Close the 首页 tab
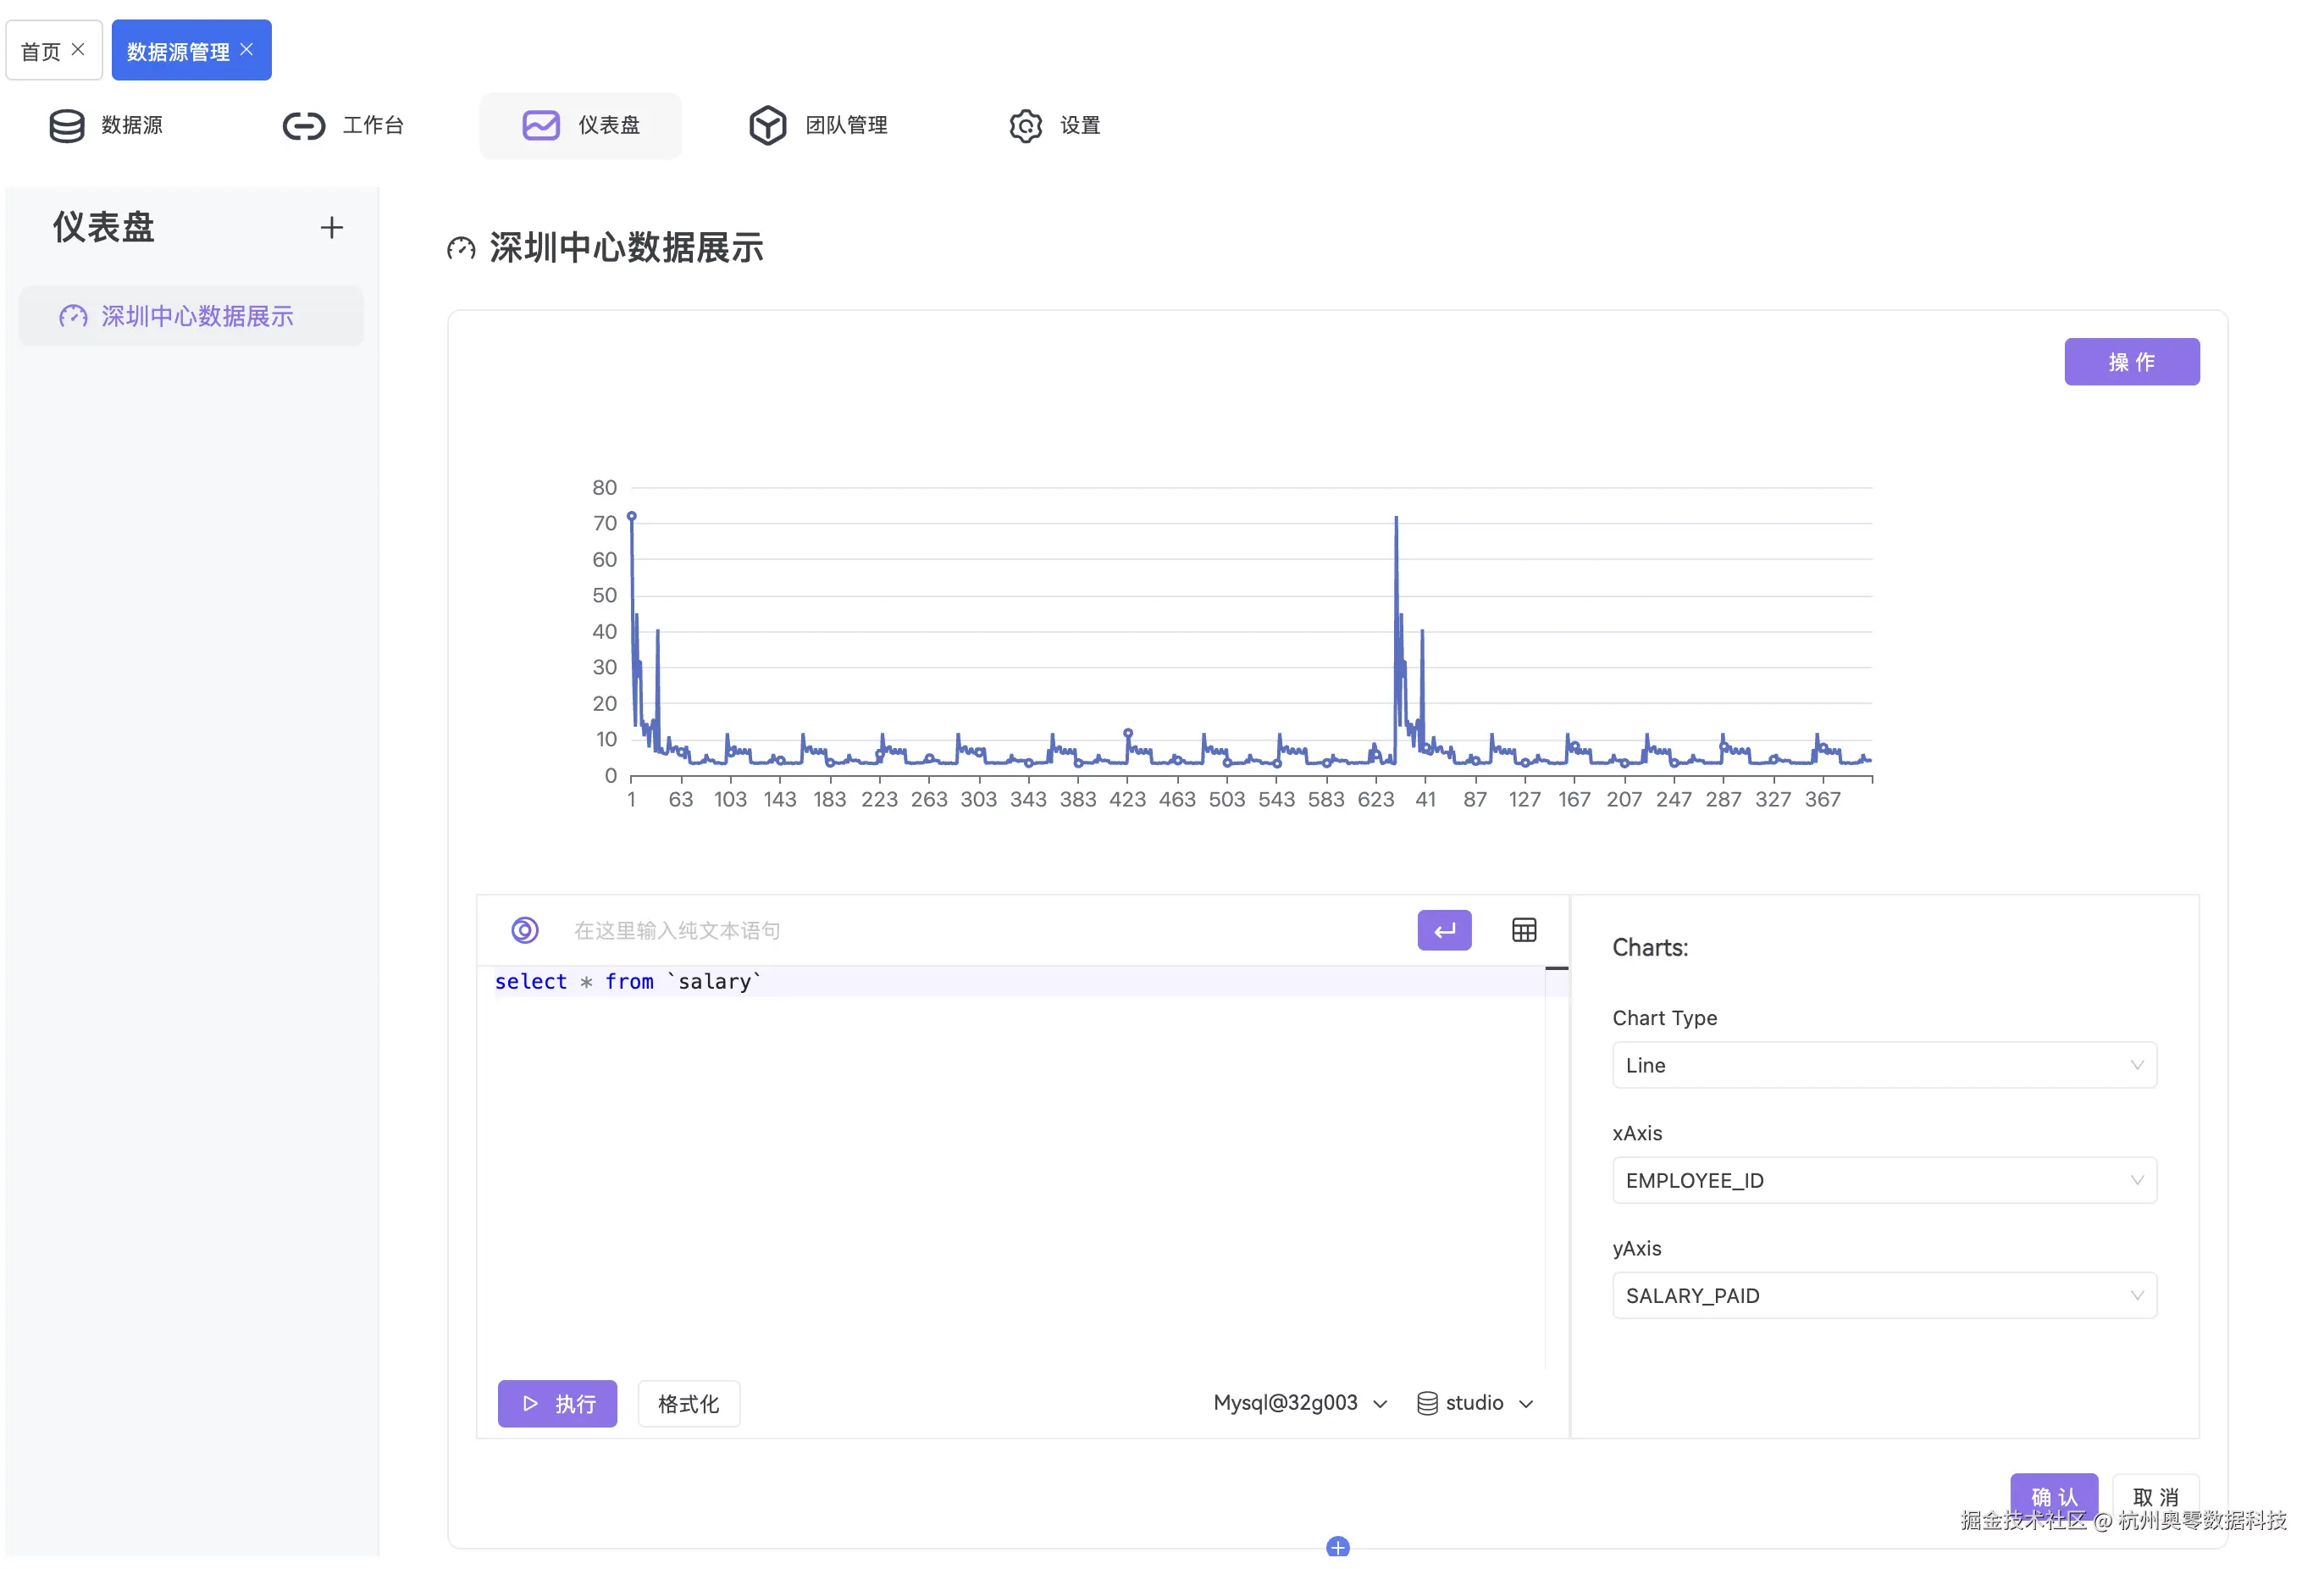 (x=78, y=49)
